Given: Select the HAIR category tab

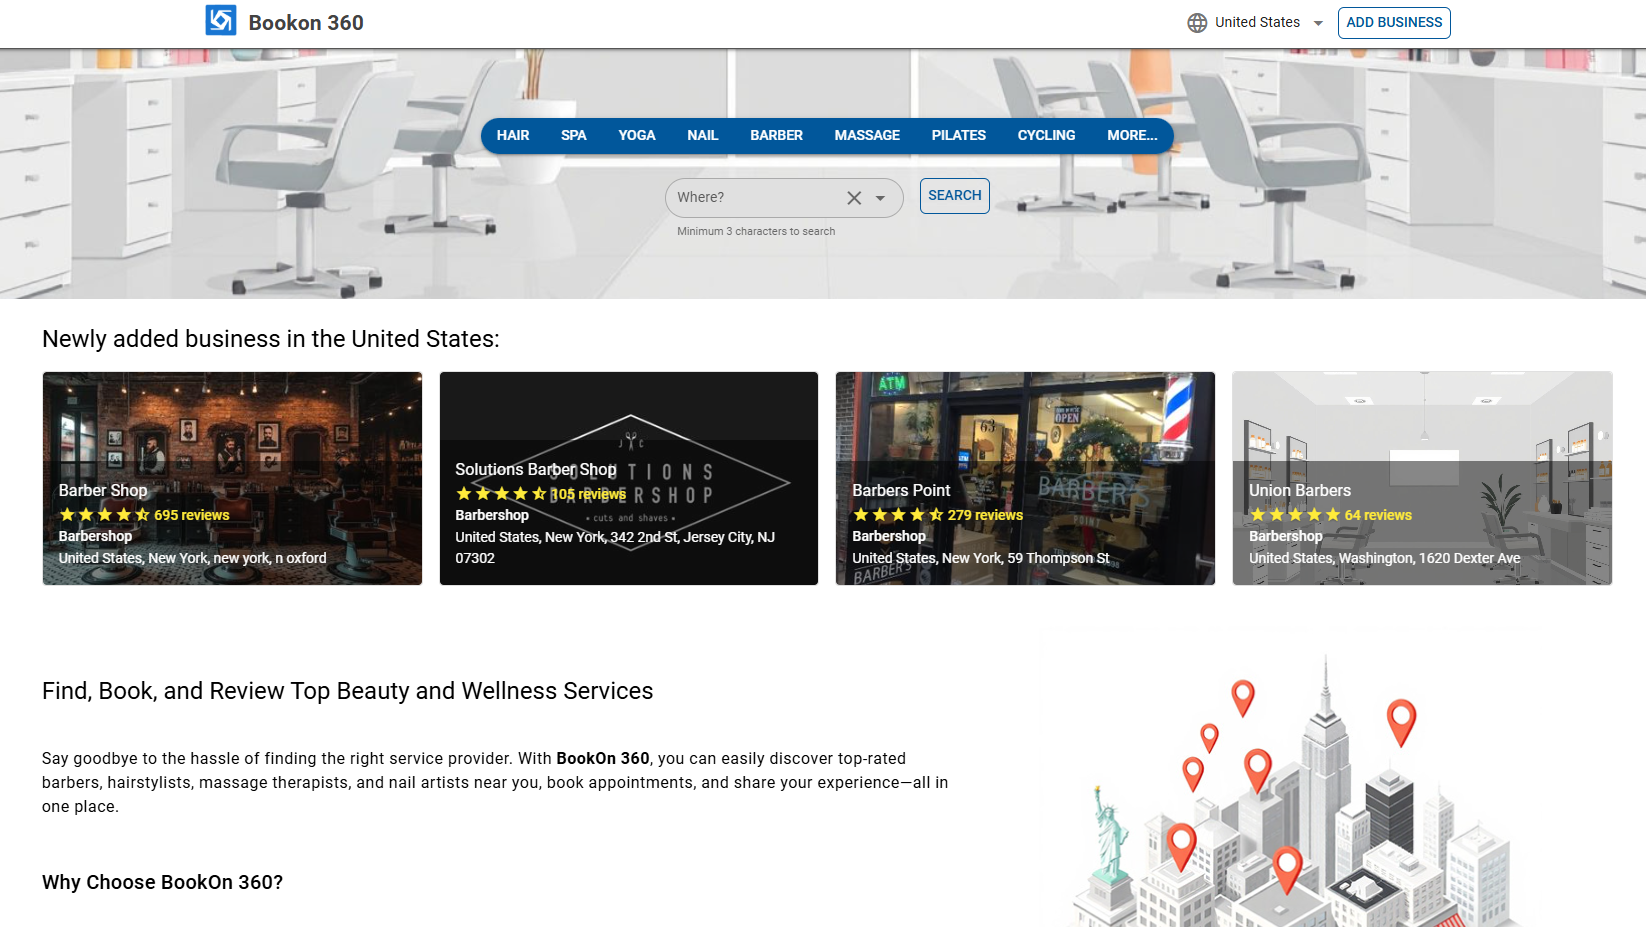Looking at the screenshot, I should (x=513, y=136).
